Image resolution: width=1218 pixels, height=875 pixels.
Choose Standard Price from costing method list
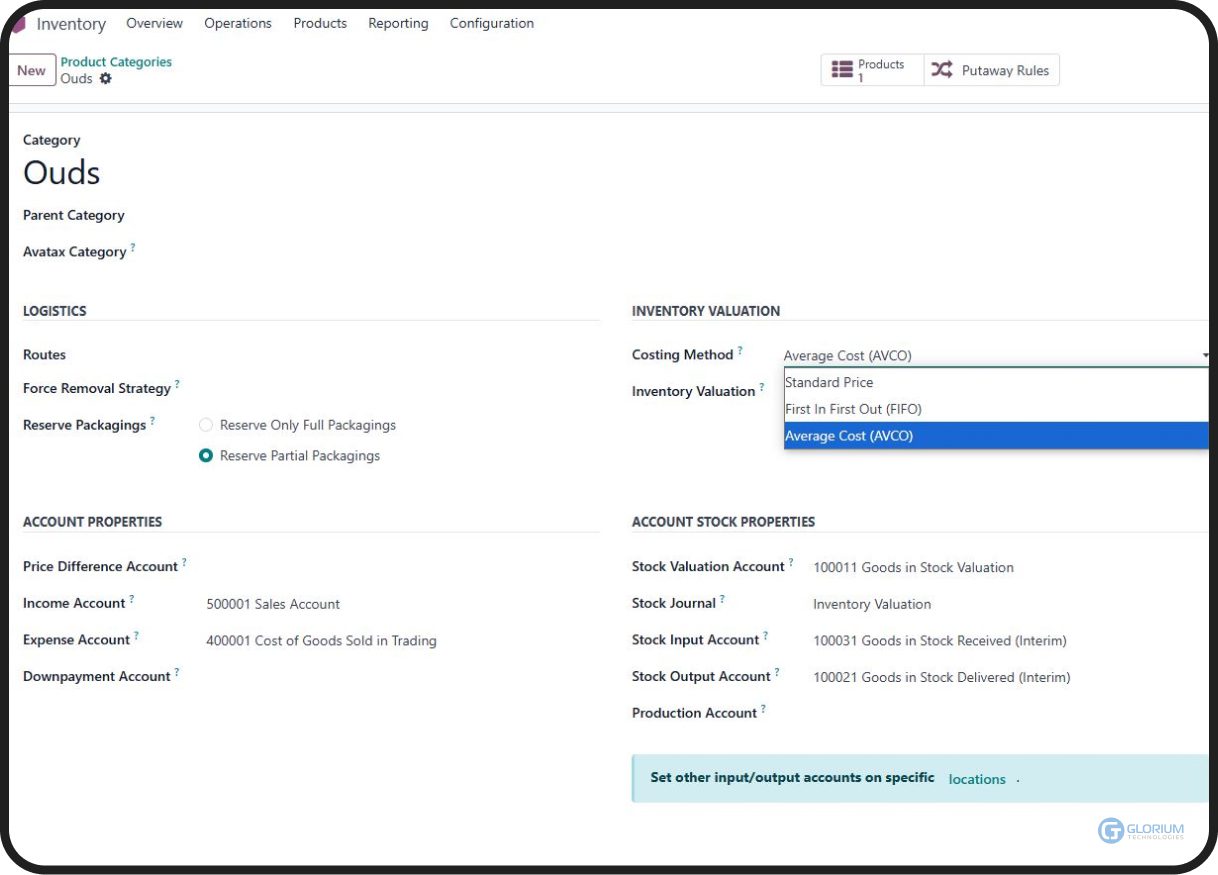click(829, 382)
